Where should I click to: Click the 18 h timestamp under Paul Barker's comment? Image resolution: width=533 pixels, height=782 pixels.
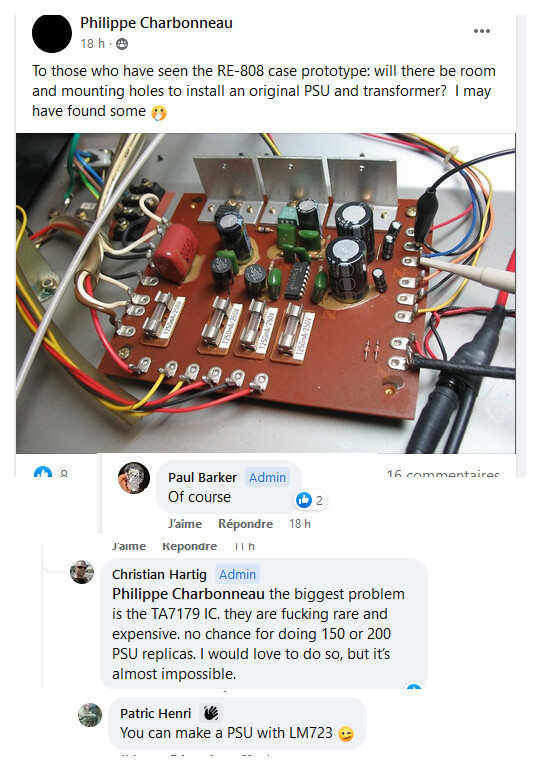(300, 524)
